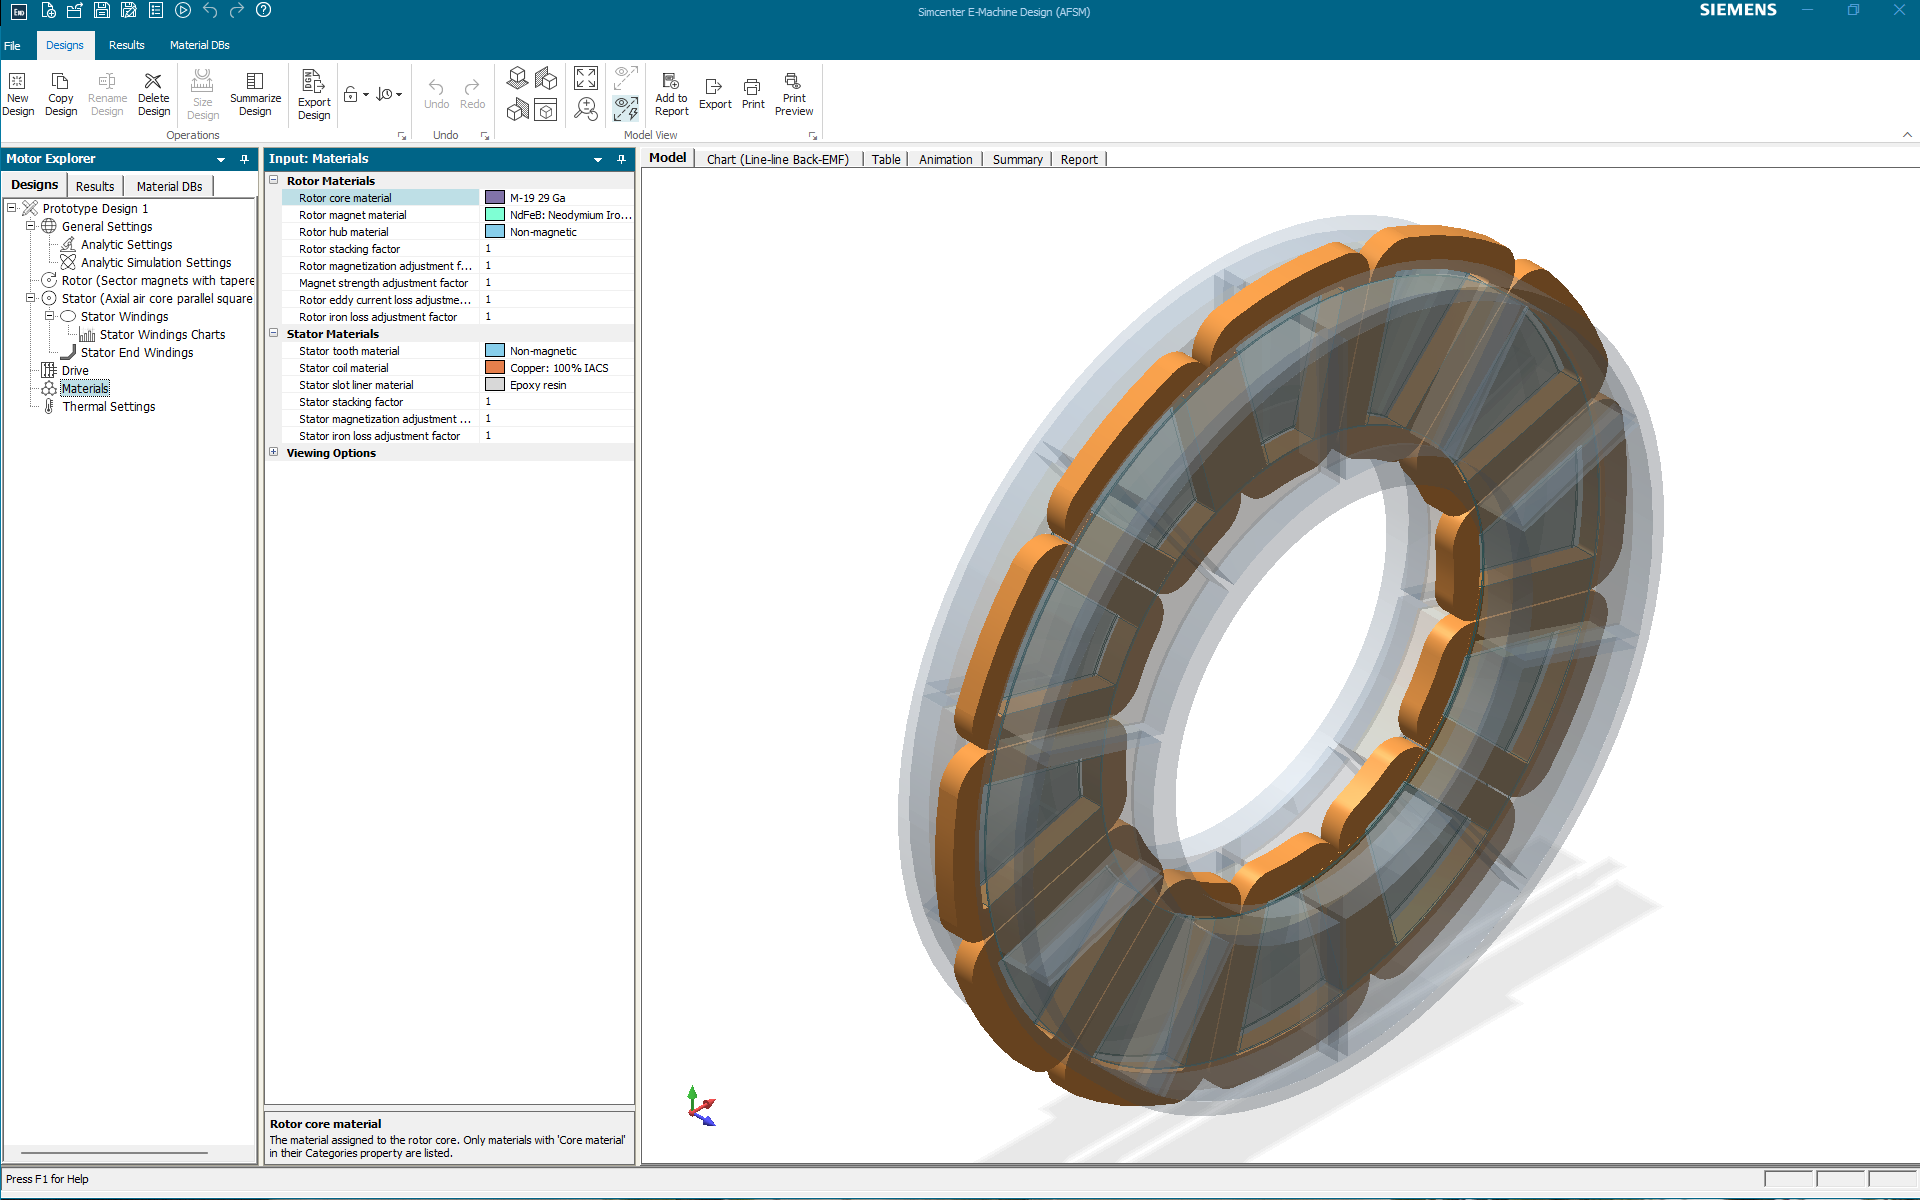This screenshot has width=1920, height=1200.
Task: Expand the Viewing Options section
Action: coord(274,452)
